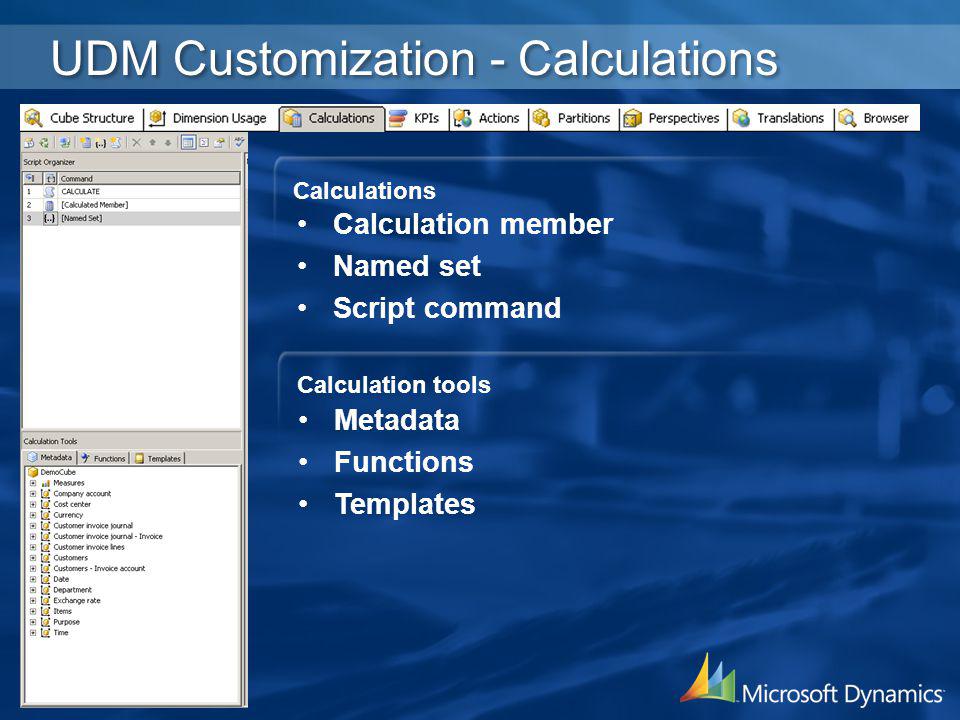
Task: Click the Measures bar chart icon
Action: [45, 483]
